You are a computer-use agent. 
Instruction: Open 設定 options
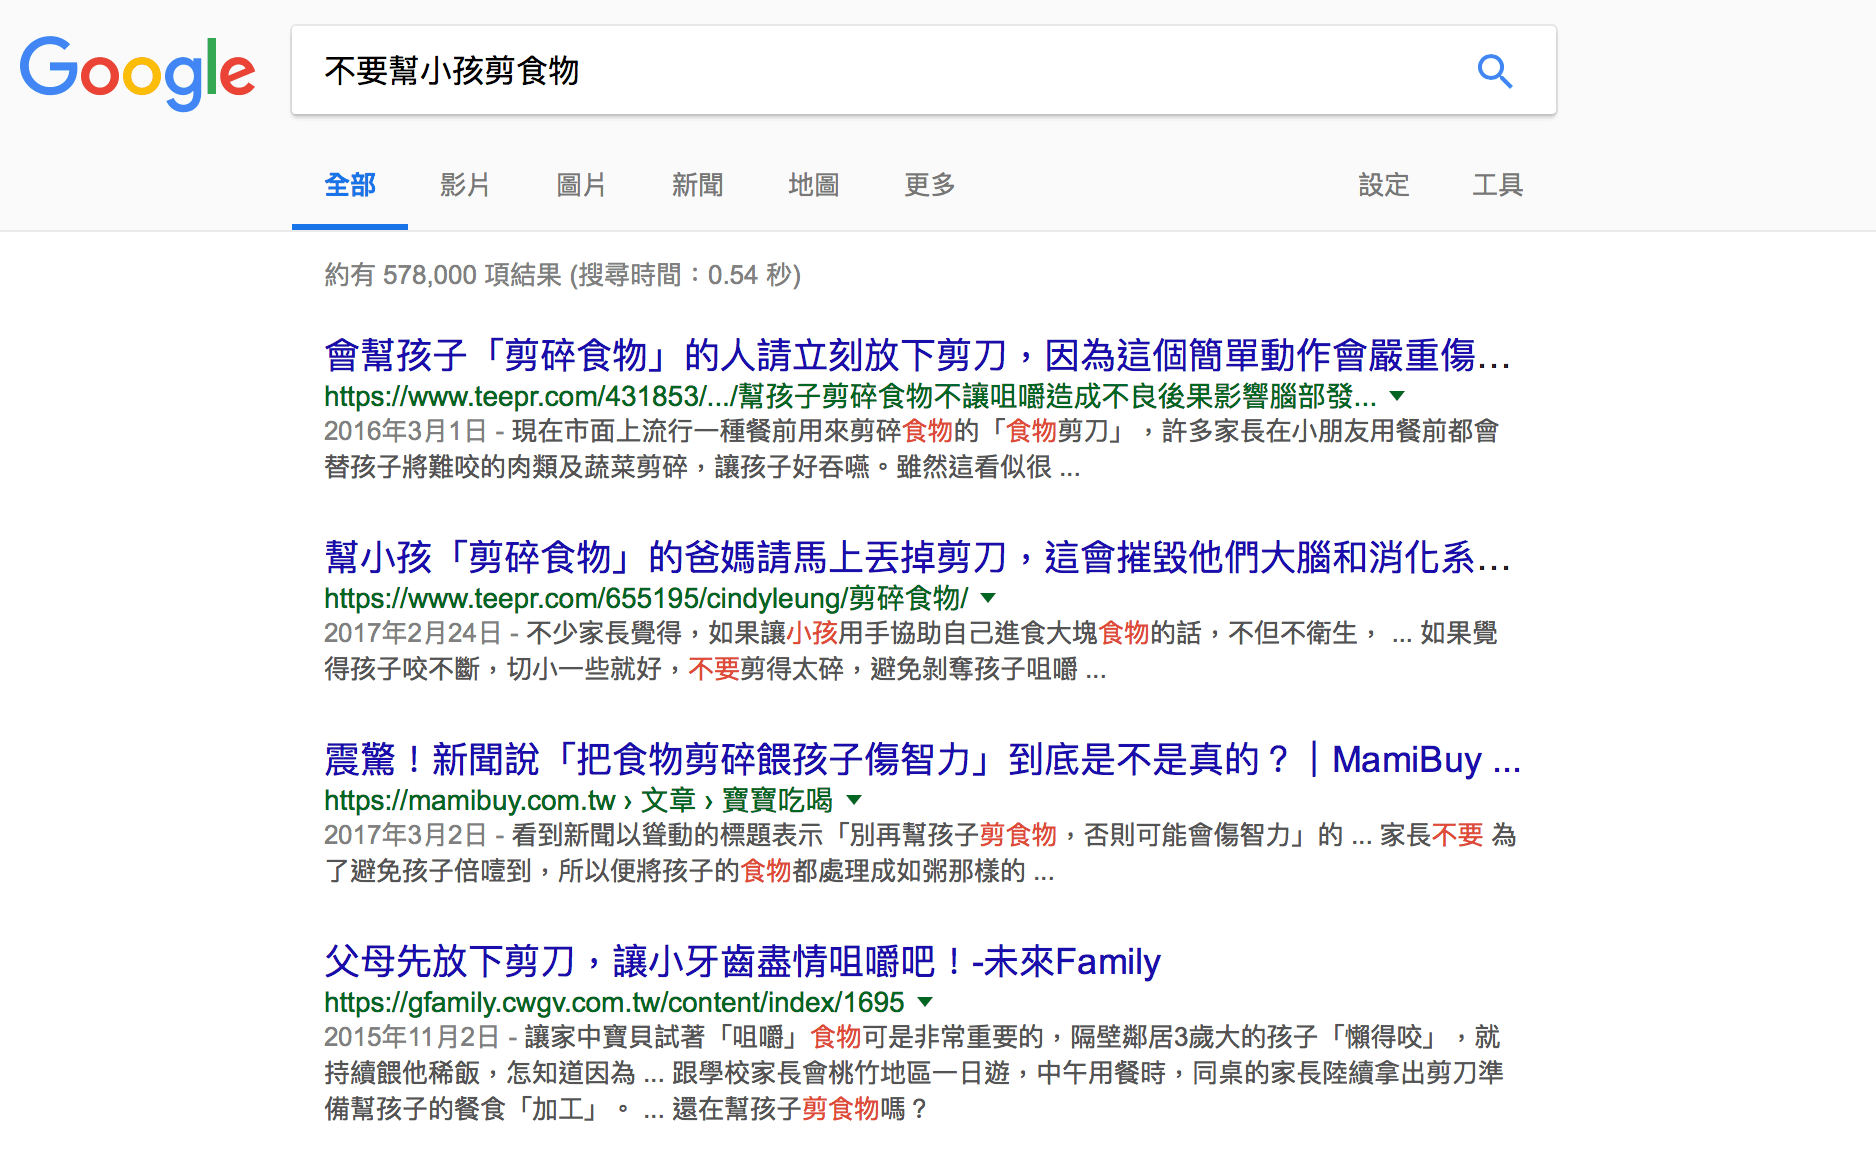click(x=1383, y=185)
